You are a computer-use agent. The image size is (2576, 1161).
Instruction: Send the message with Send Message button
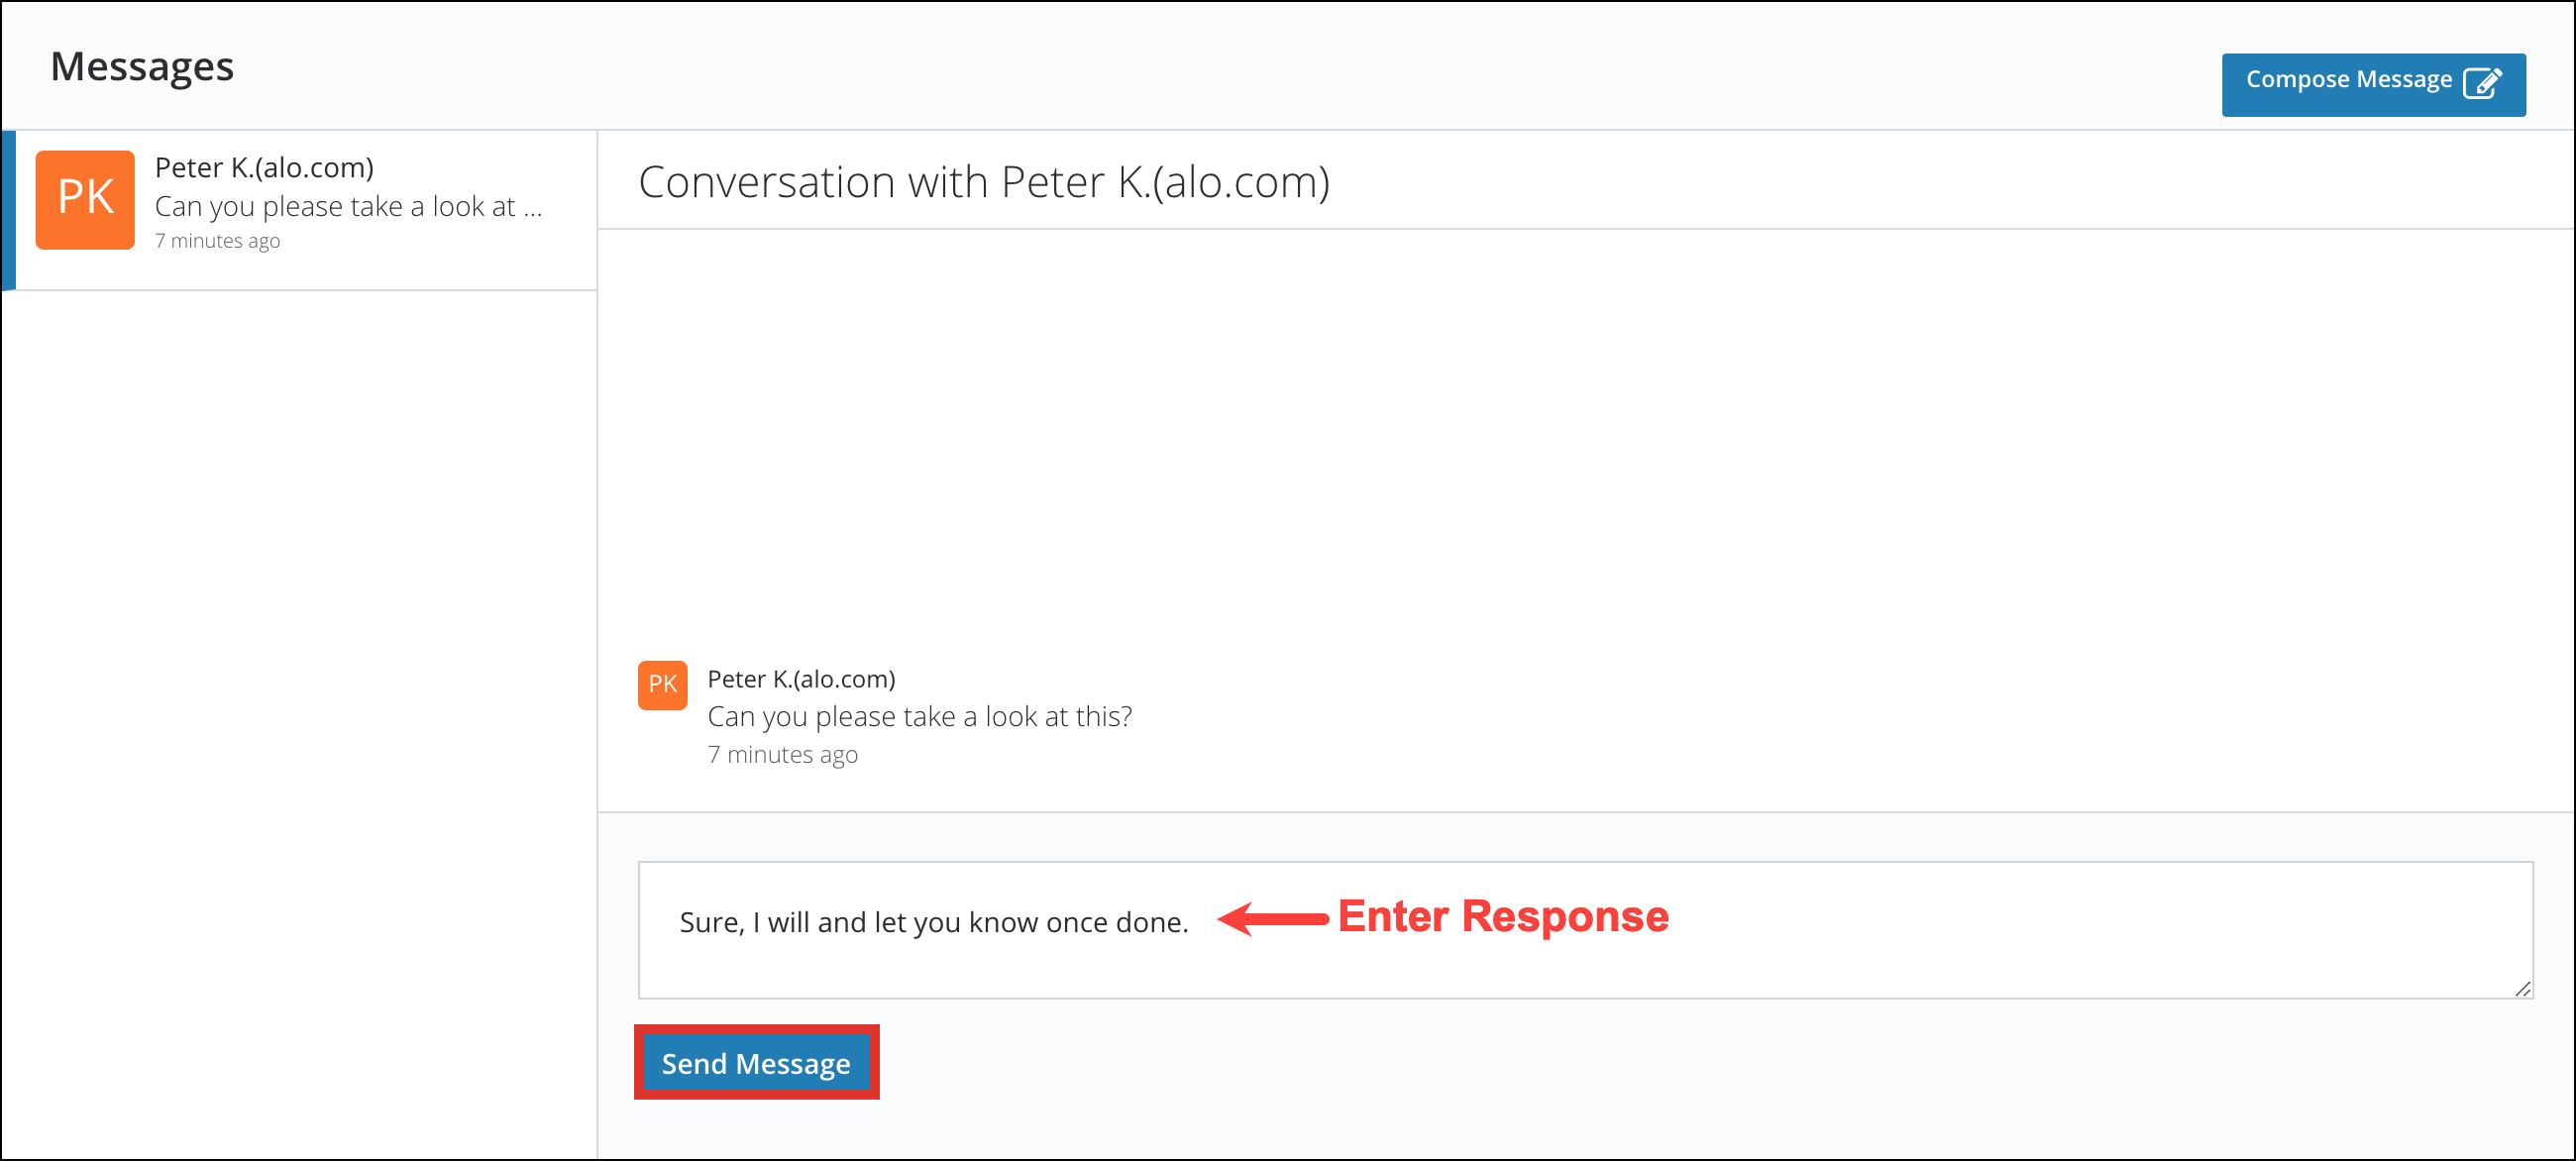tap(756, 1063)
